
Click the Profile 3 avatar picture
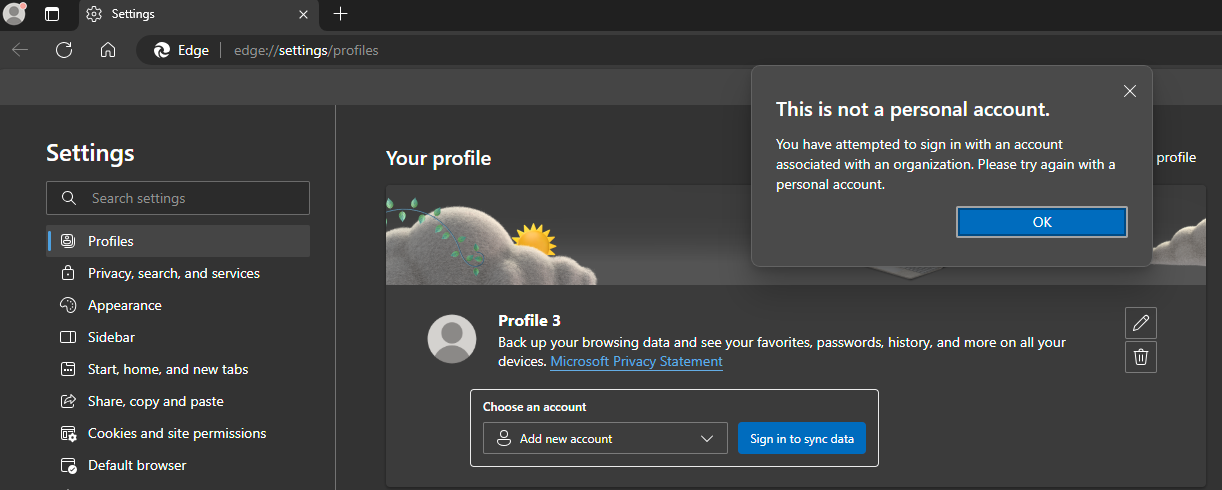click(x=452, y=338)
